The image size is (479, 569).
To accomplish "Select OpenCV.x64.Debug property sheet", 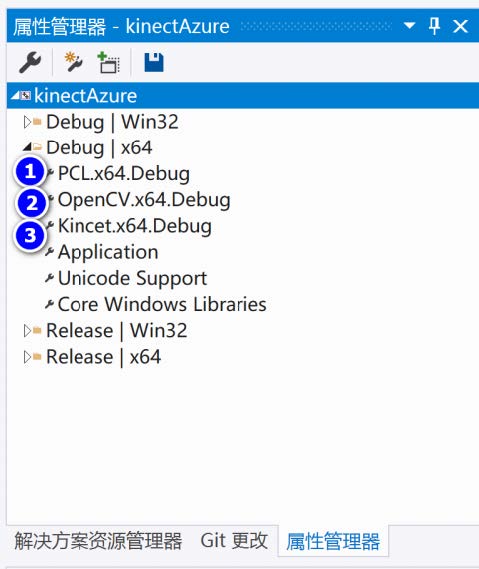I will pos(144,200).
